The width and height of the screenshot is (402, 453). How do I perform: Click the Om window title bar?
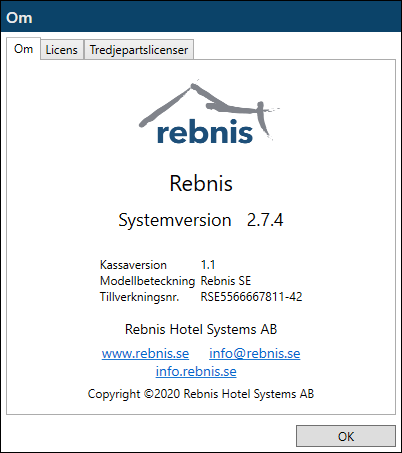(201, 17)
